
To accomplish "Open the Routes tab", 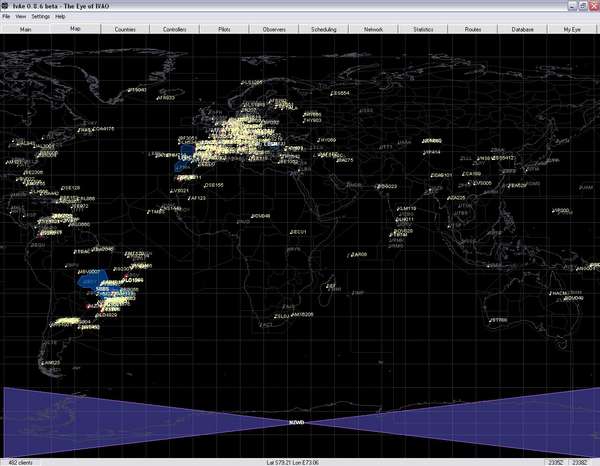I will (x=472, y=30).
